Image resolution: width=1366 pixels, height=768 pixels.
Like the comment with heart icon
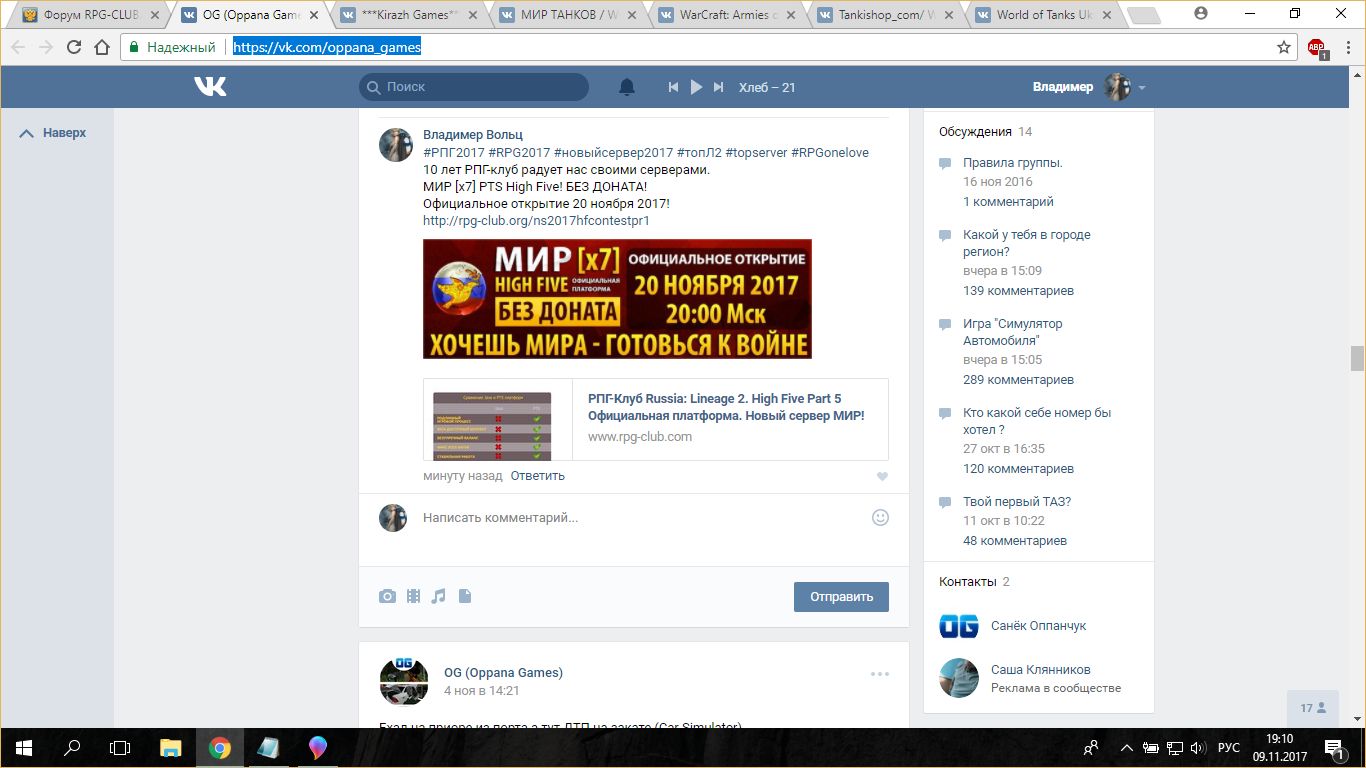point(882,477)
